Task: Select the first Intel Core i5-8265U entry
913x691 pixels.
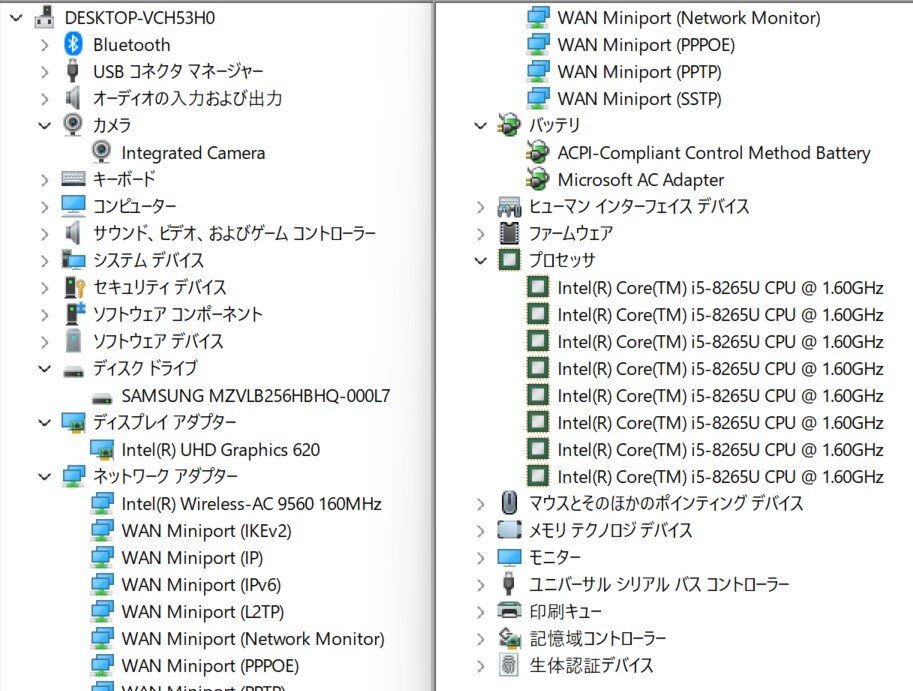Action: coord(721,288)
